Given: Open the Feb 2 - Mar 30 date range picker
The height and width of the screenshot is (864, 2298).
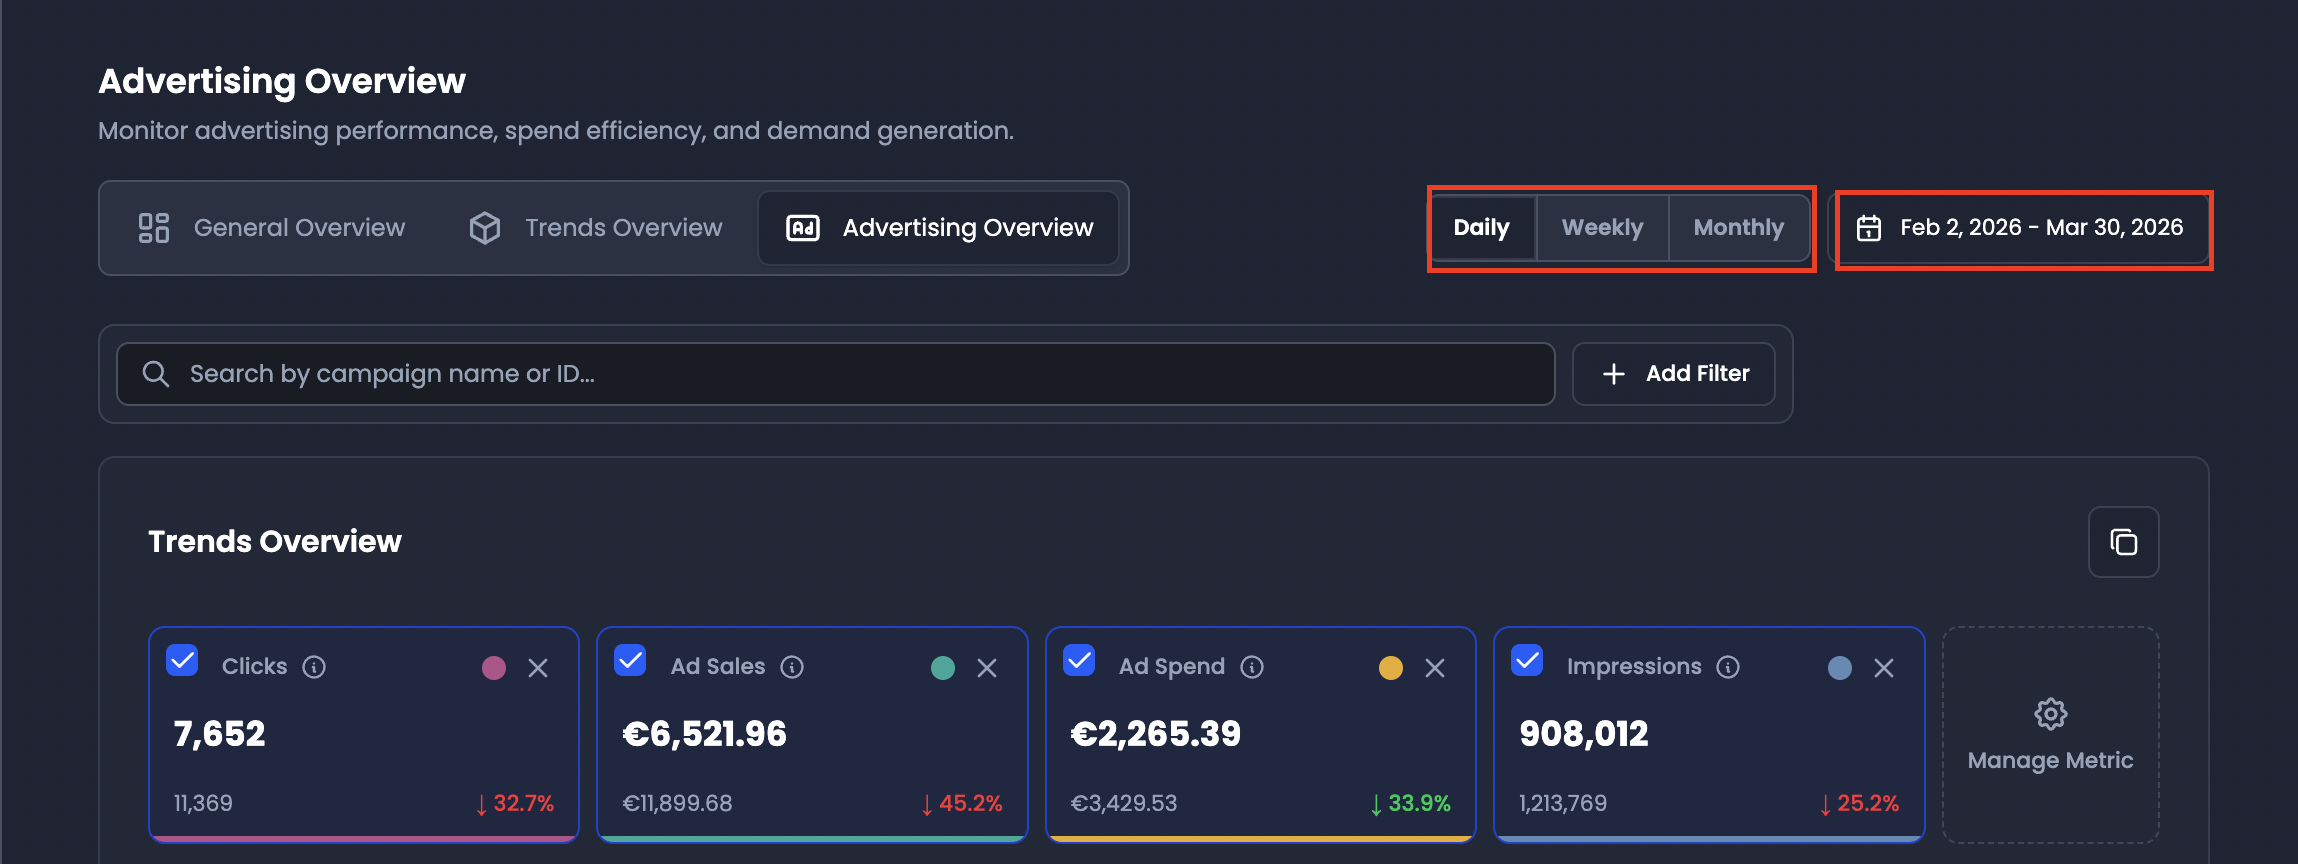Looking at the screenshot, I should [x=2023, y=228].
